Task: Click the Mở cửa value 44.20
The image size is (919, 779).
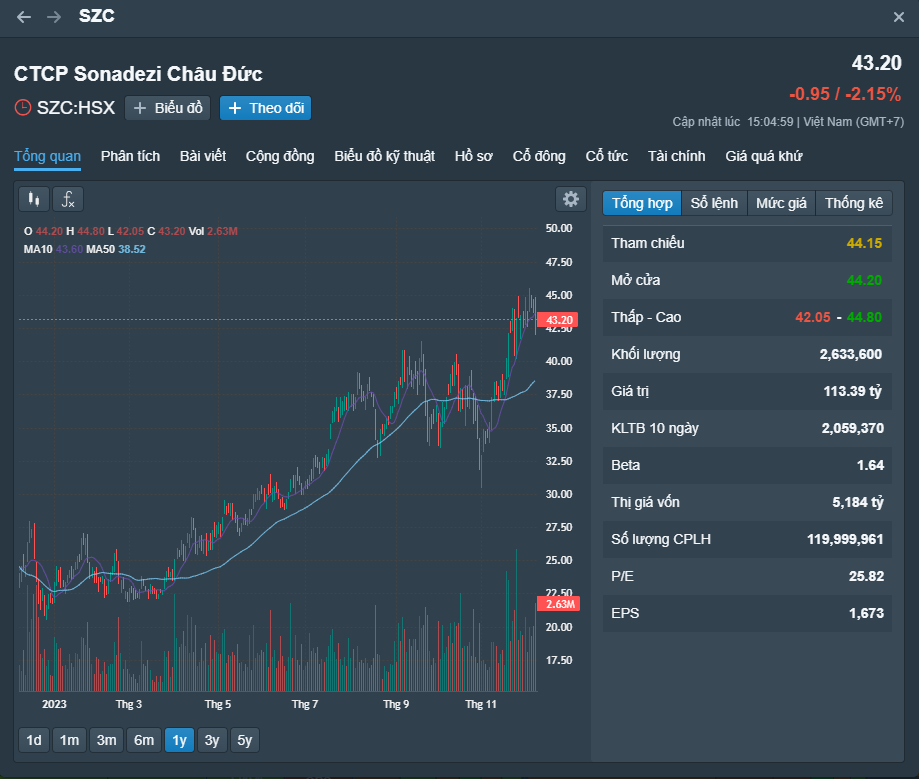Action: tap(864, 280)
